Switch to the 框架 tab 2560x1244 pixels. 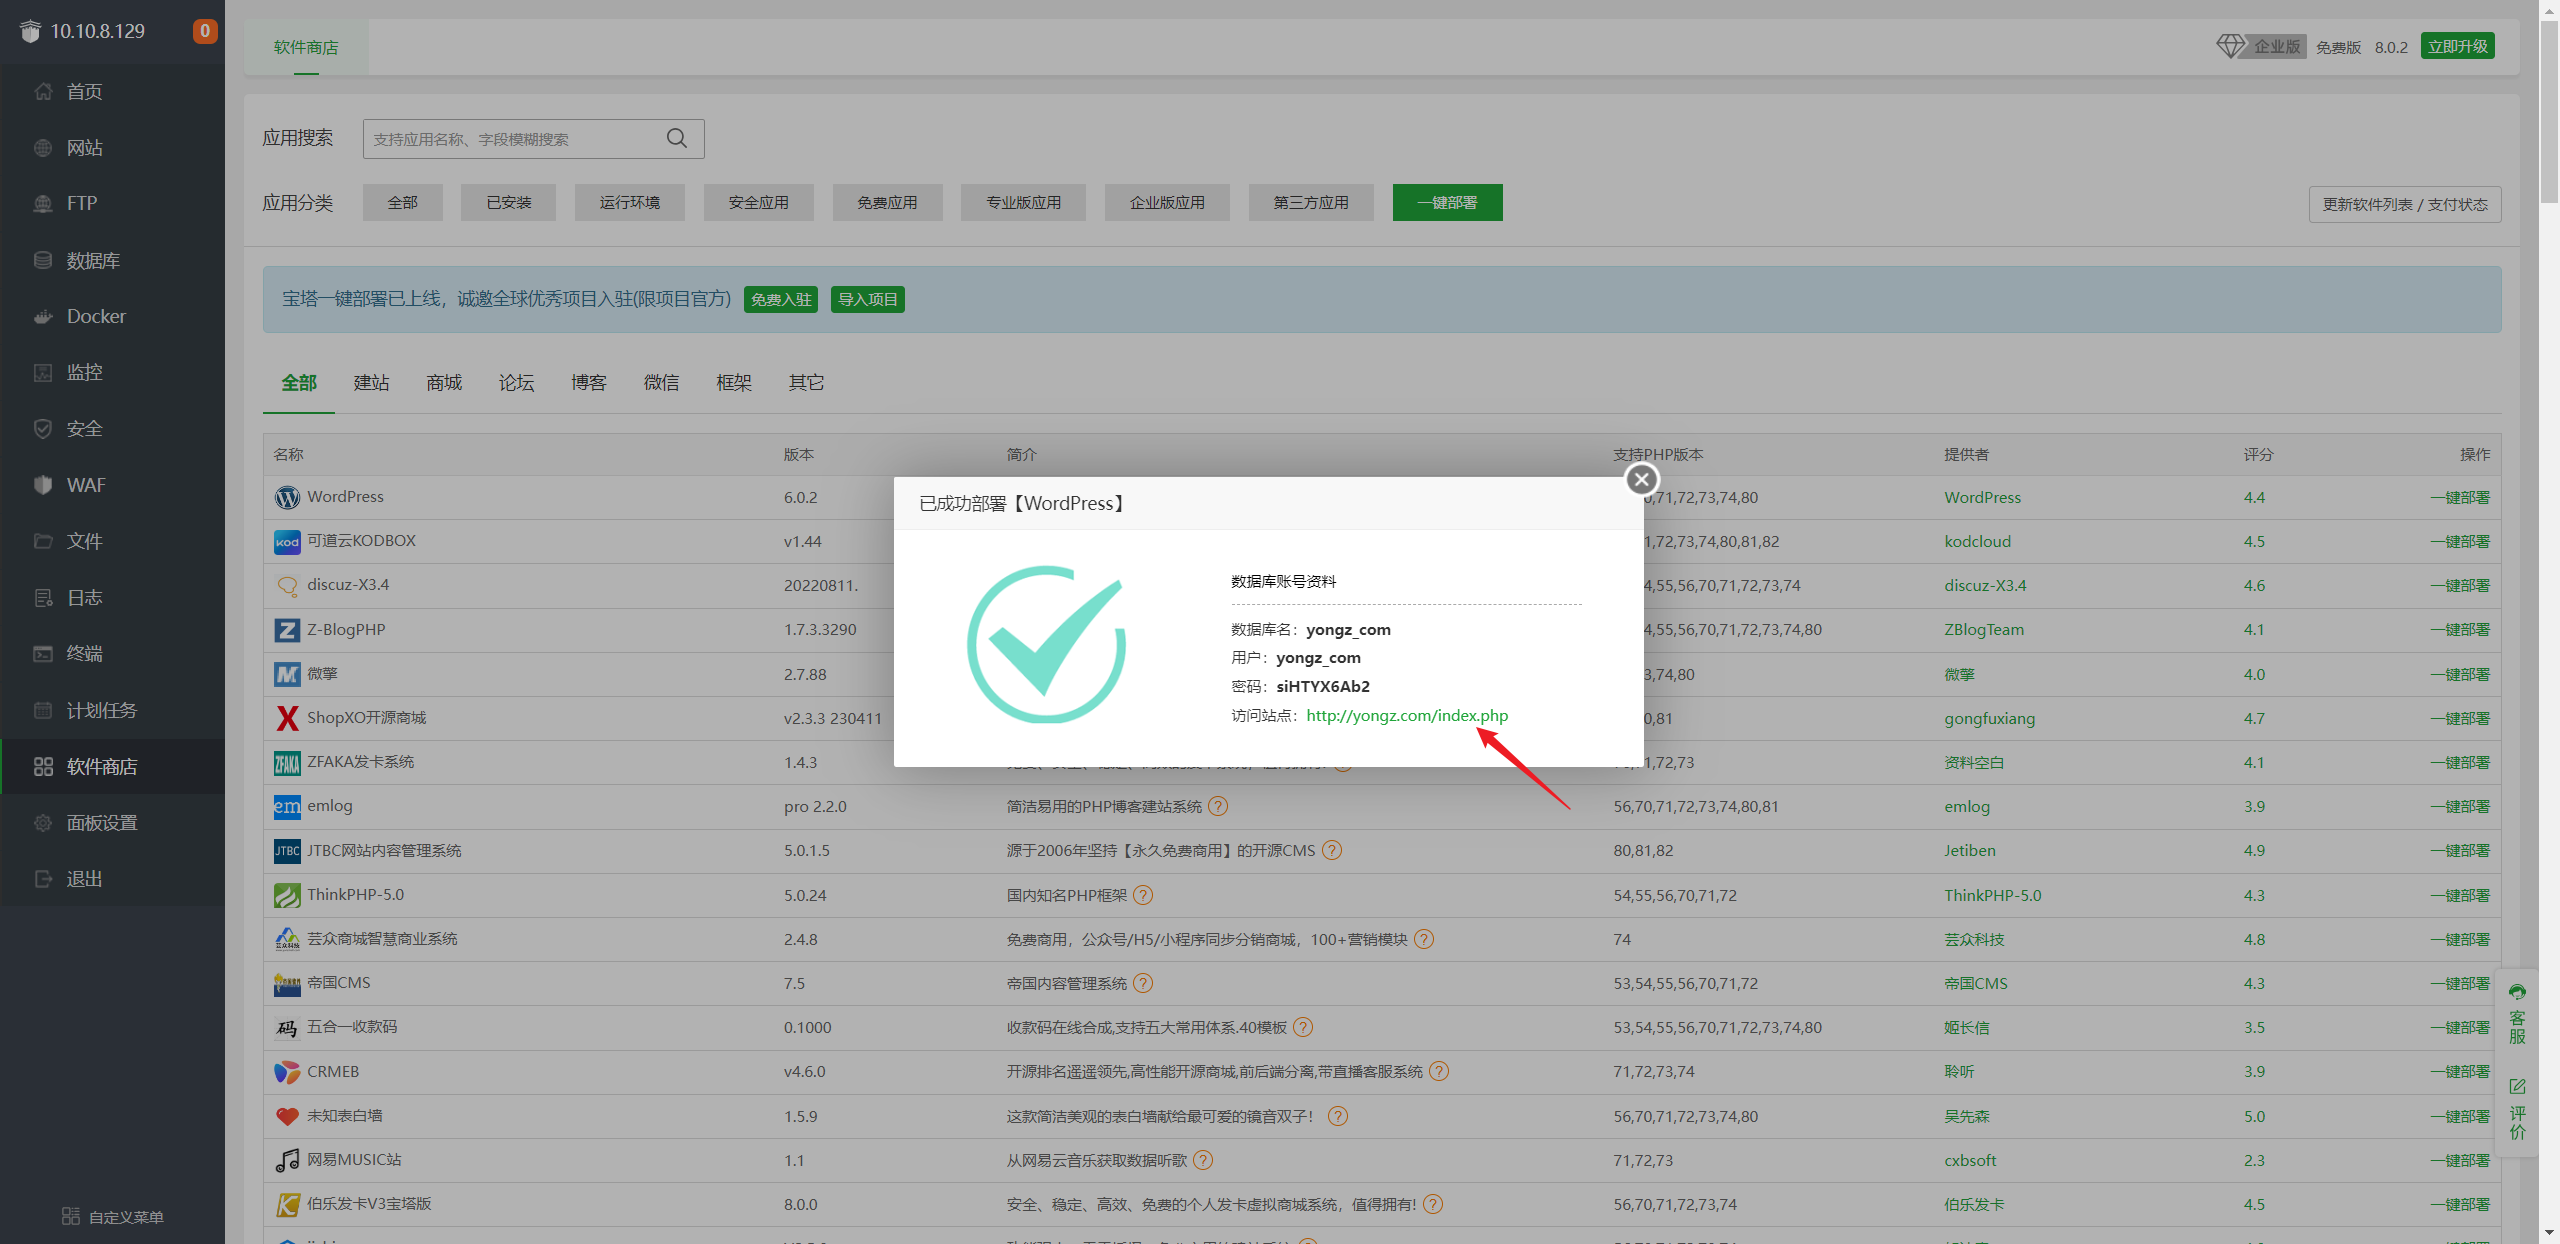point(734,383)
